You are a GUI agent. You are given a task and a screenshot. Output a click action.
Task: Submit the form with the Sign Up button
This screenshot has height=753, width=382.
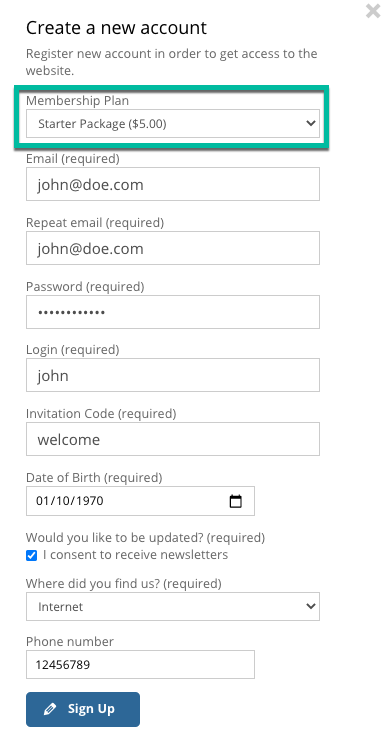click(83, 709)
